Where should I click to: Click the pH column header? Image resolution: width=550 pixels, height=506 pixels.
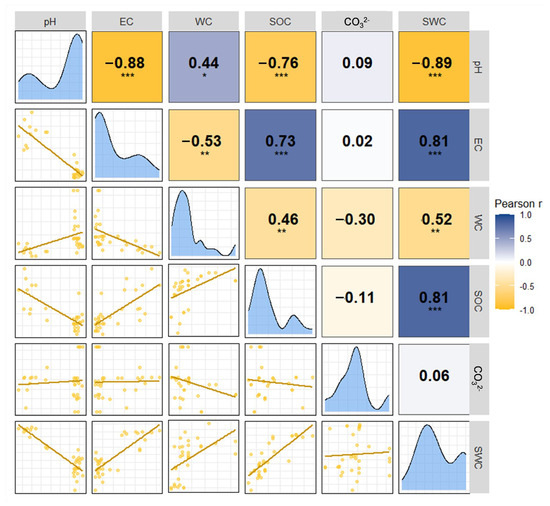(50, 21)
